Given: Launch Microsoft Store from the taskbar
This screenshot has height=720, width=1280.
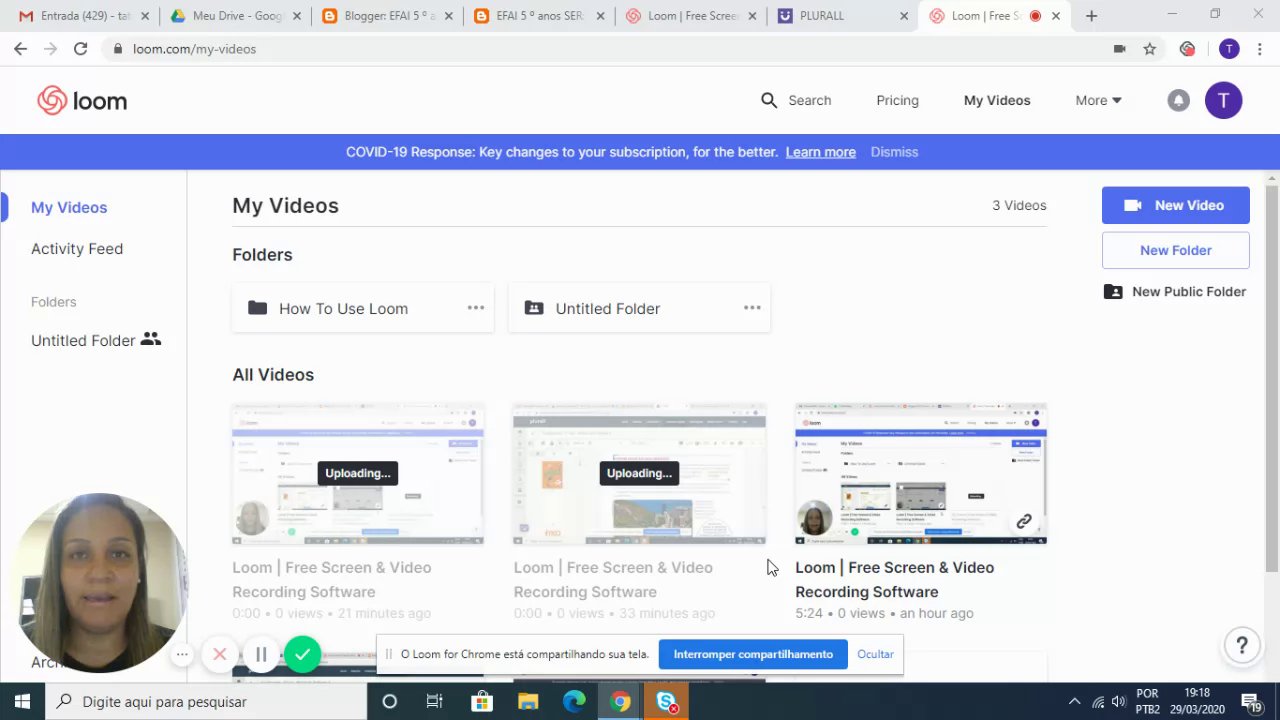Looking at the screenshot, I should coord(481,701).
